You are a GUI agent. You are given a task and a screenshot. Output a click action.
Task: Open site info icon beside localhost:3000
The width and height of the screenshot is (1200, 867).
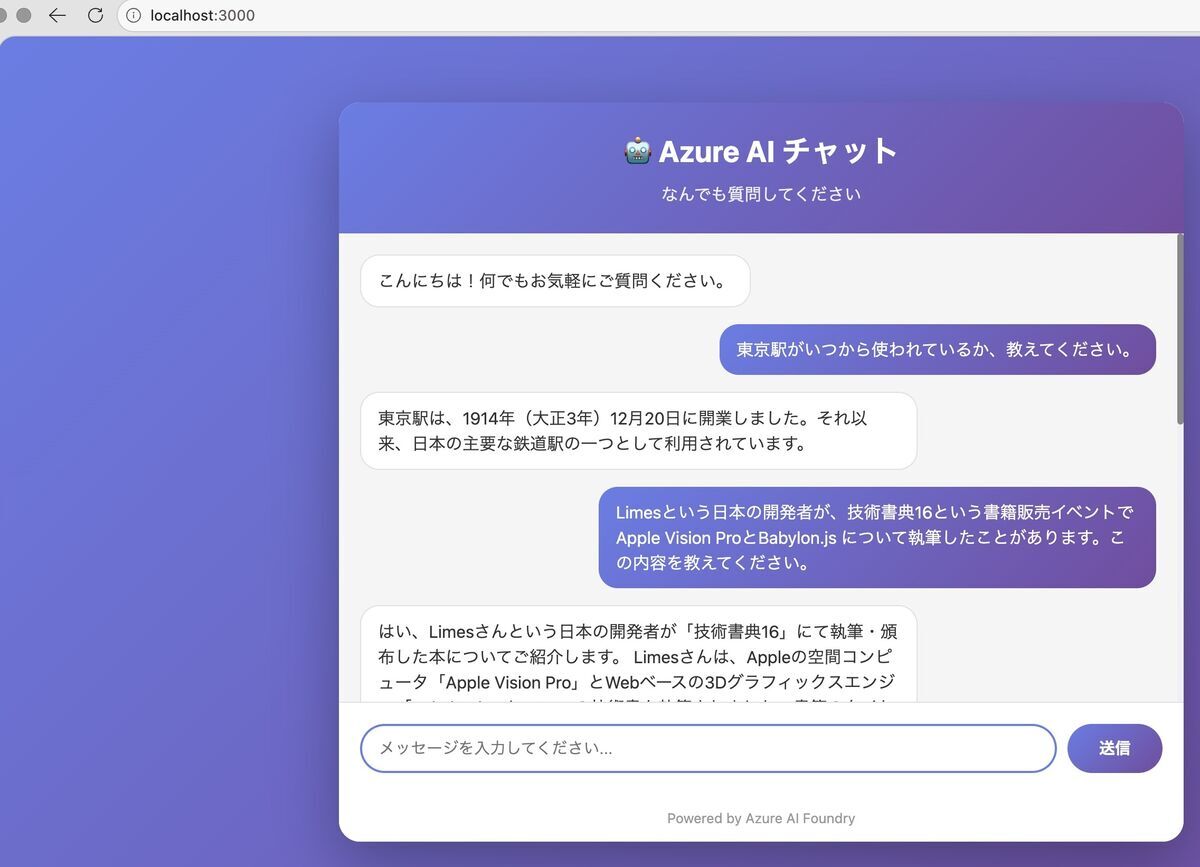click(x=134, y=15)
